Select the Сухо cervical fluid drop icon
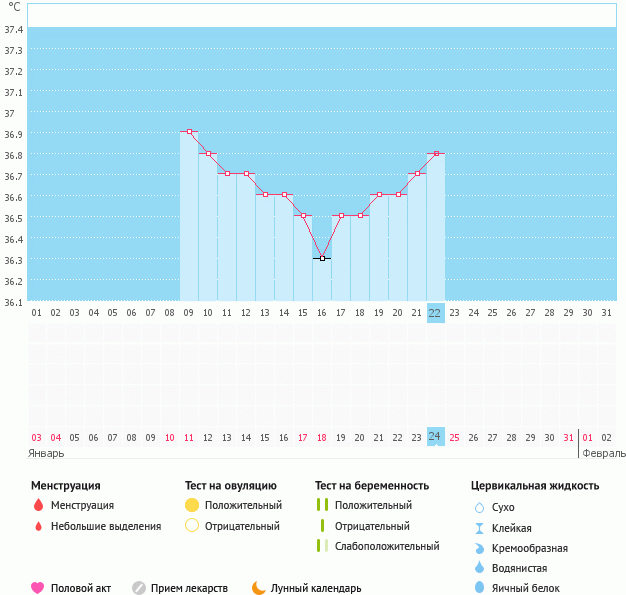626x595 pixels. [x=479, y=508]
